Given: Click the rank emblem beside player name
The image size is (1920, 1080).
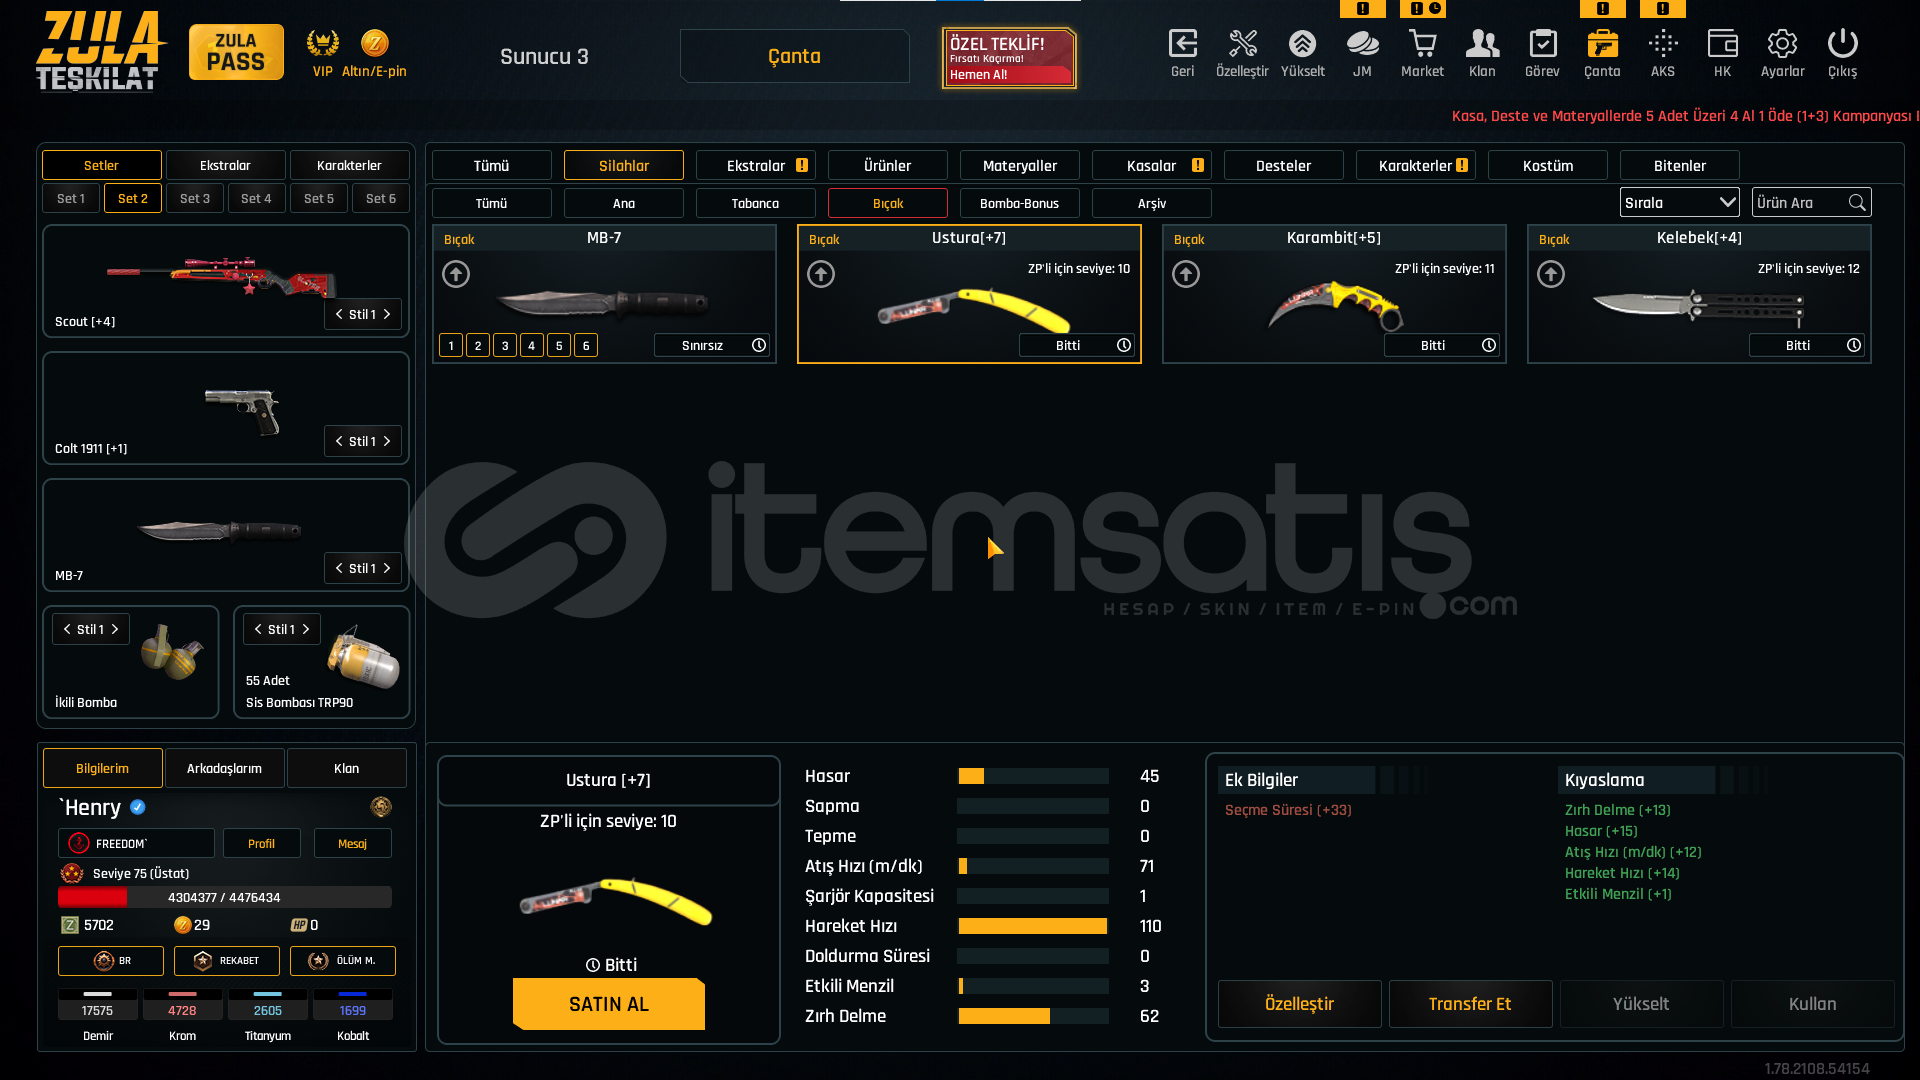Looking at the screenshot, I should pyautogui.click(x=381, y=807).
